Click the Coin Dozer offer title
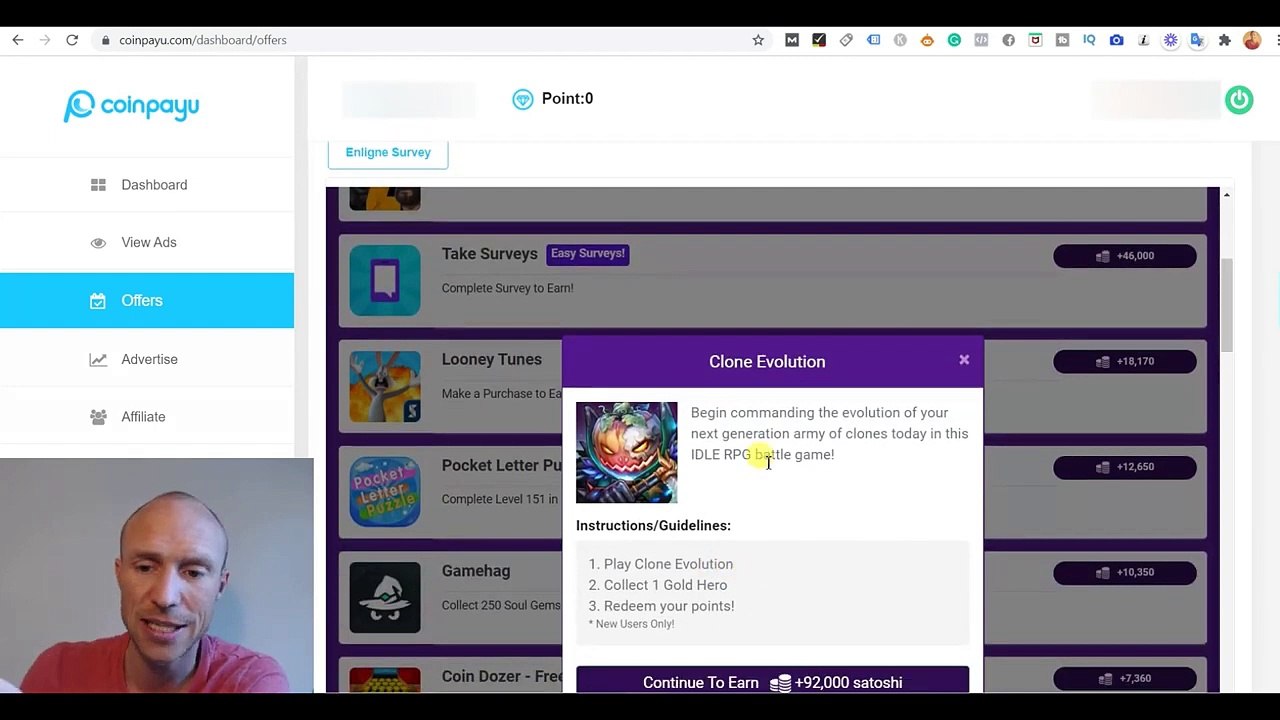 pos(502,677)
